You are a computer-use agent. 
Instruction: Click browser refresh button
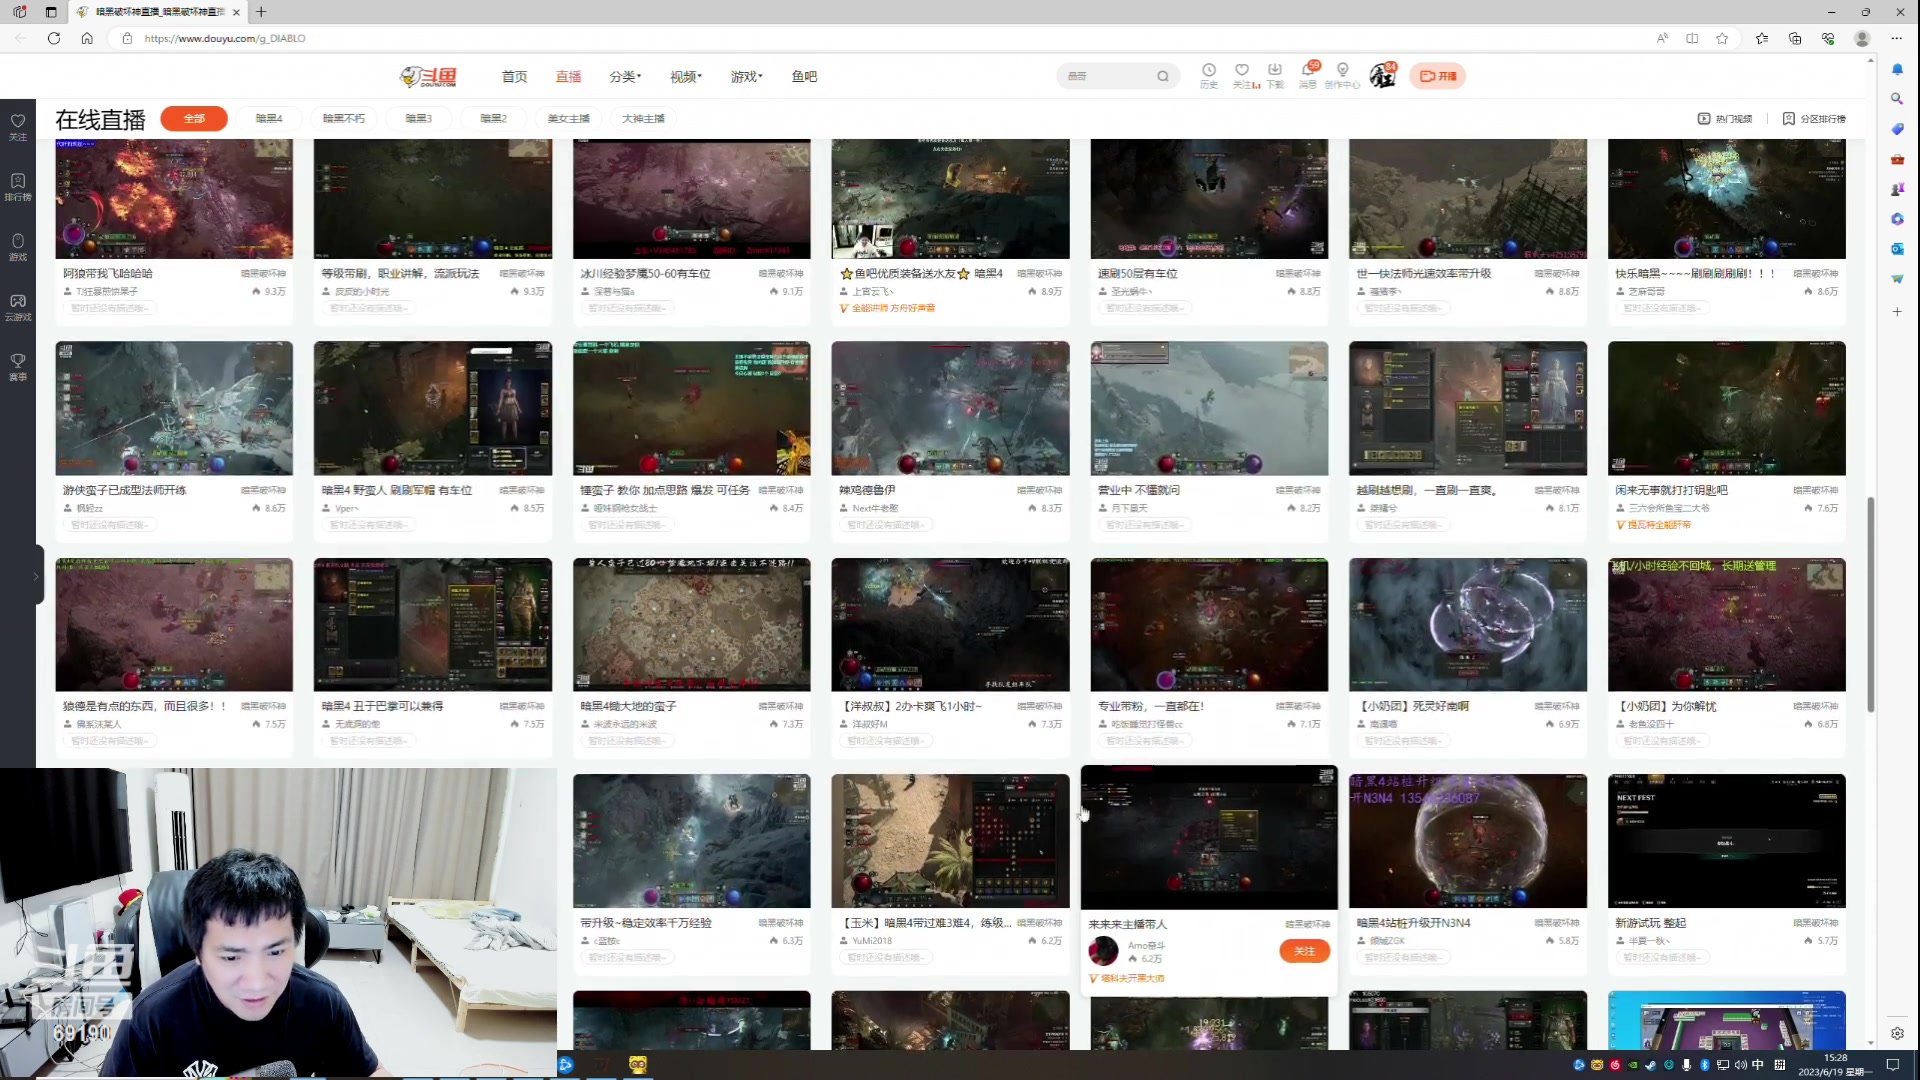click(54, 38)
